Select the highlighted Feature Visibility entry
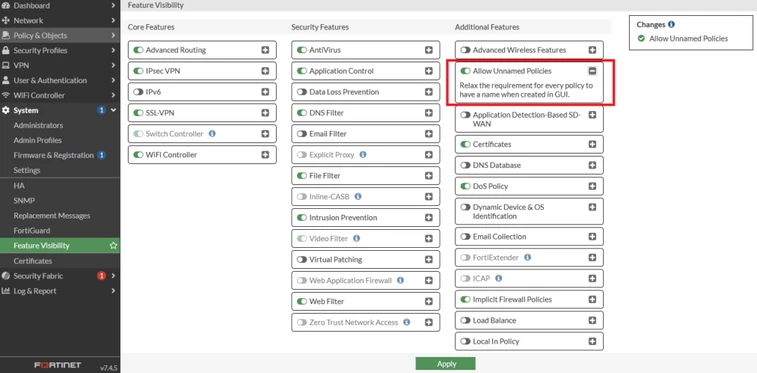This screenshot has width=757, height=373. click(x=60, y=246)
